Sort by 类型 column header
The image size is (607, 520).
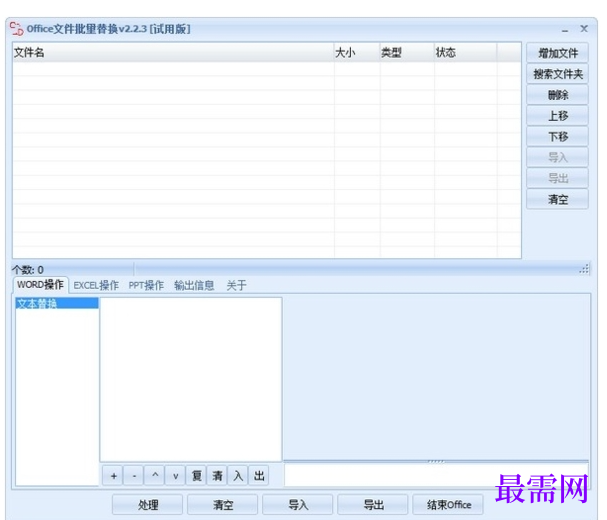point(407,52)
